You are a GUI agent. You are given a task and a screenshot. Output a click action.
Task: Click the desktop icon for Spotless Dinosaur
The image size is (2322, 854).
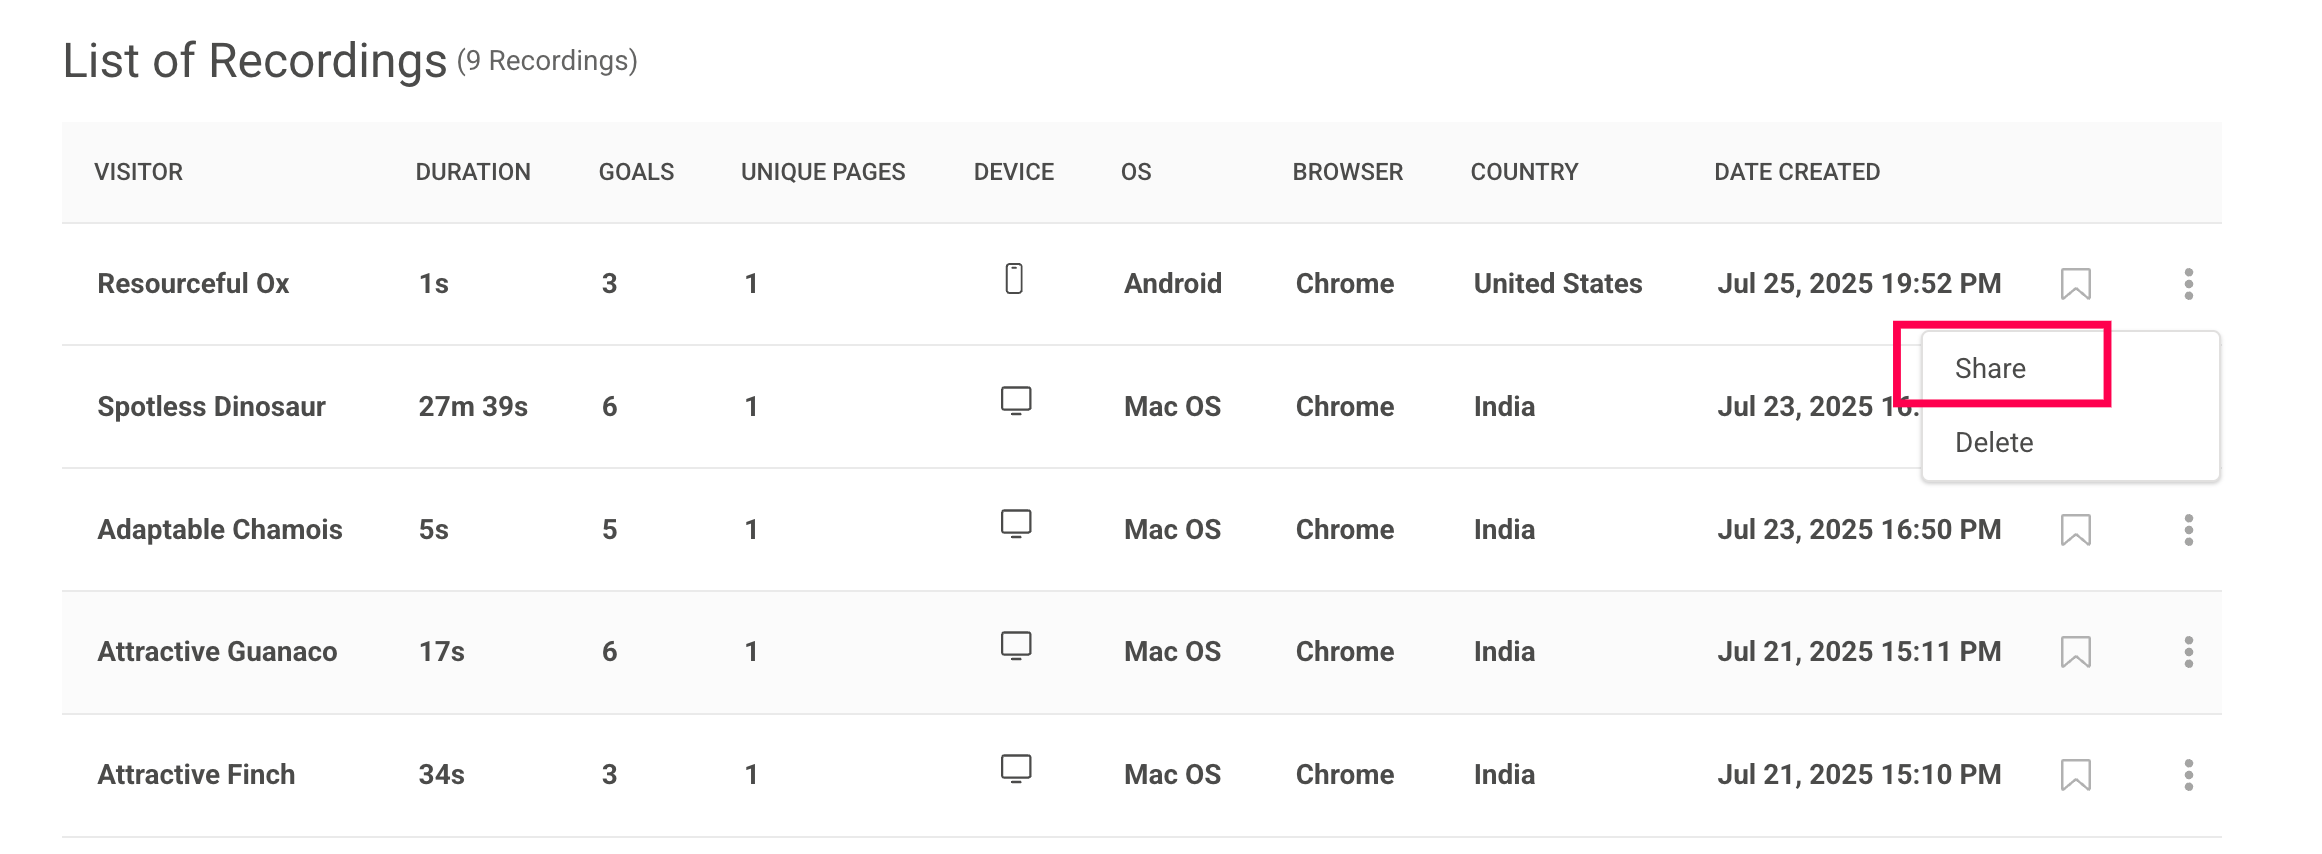tap(1016, 401)
